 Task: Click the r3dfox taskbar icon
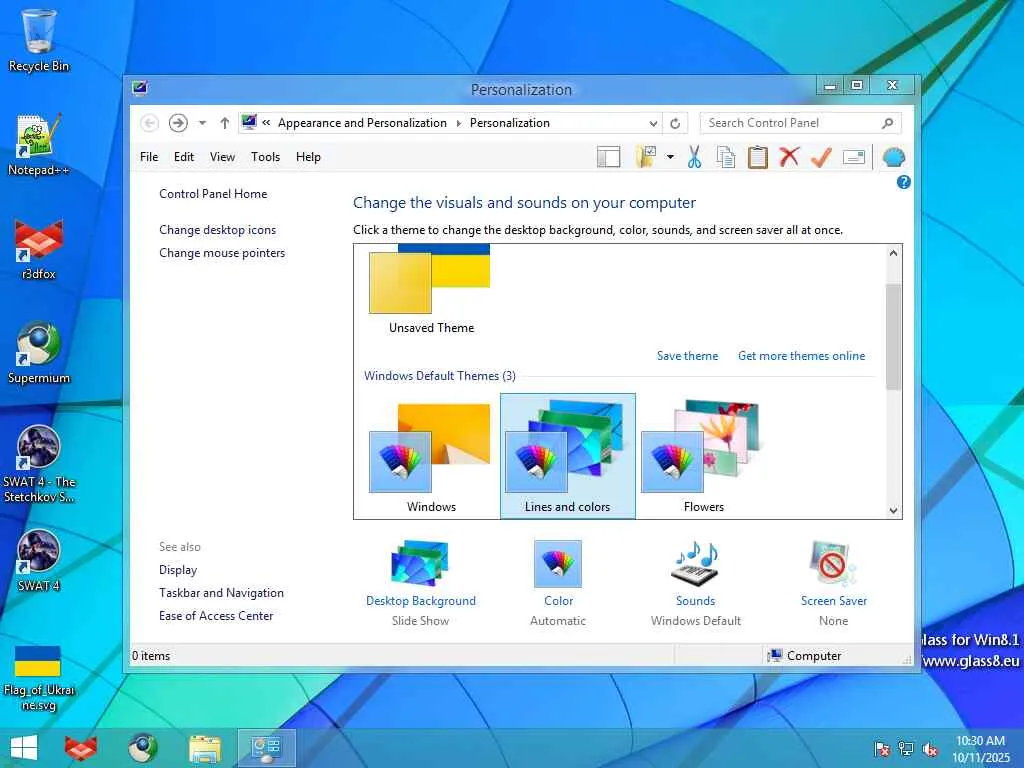pos(81,748)
